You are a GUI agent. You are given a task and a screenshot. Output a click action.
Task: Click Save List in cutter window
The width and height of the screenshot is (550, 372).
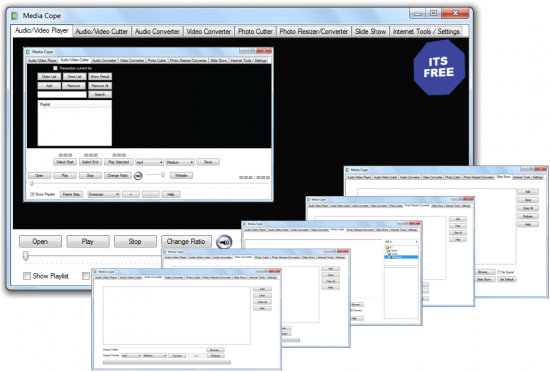(74, 76)
